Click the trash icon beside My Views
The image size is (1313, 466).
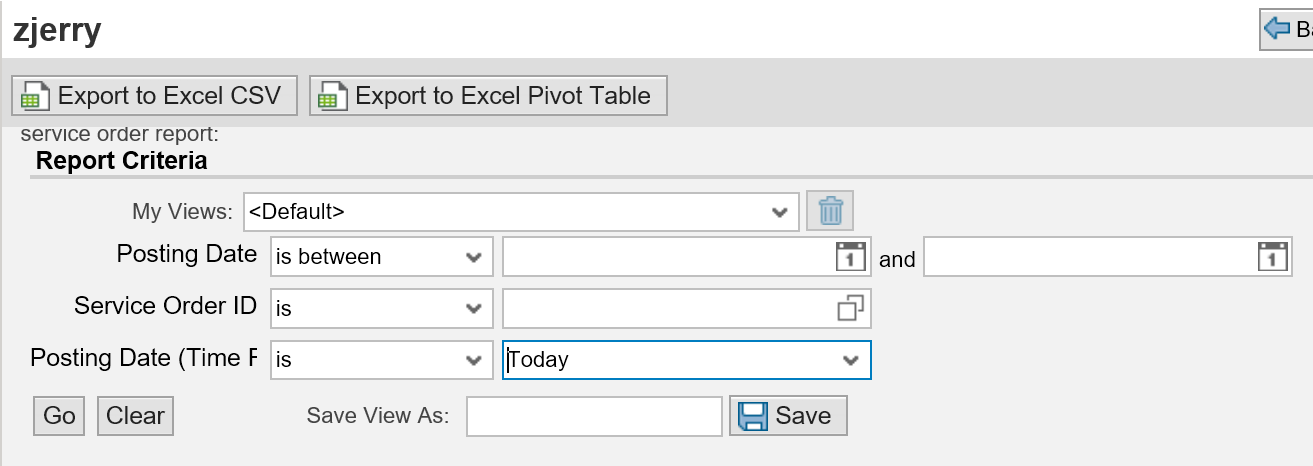pos(831,211)
